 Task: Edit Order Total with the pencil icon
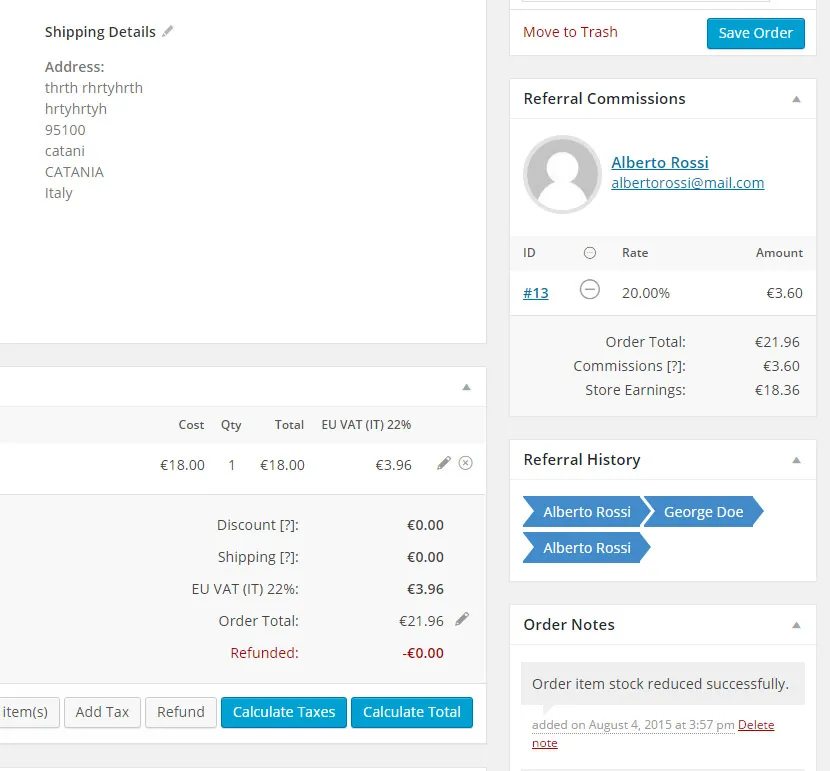(461, 620)
